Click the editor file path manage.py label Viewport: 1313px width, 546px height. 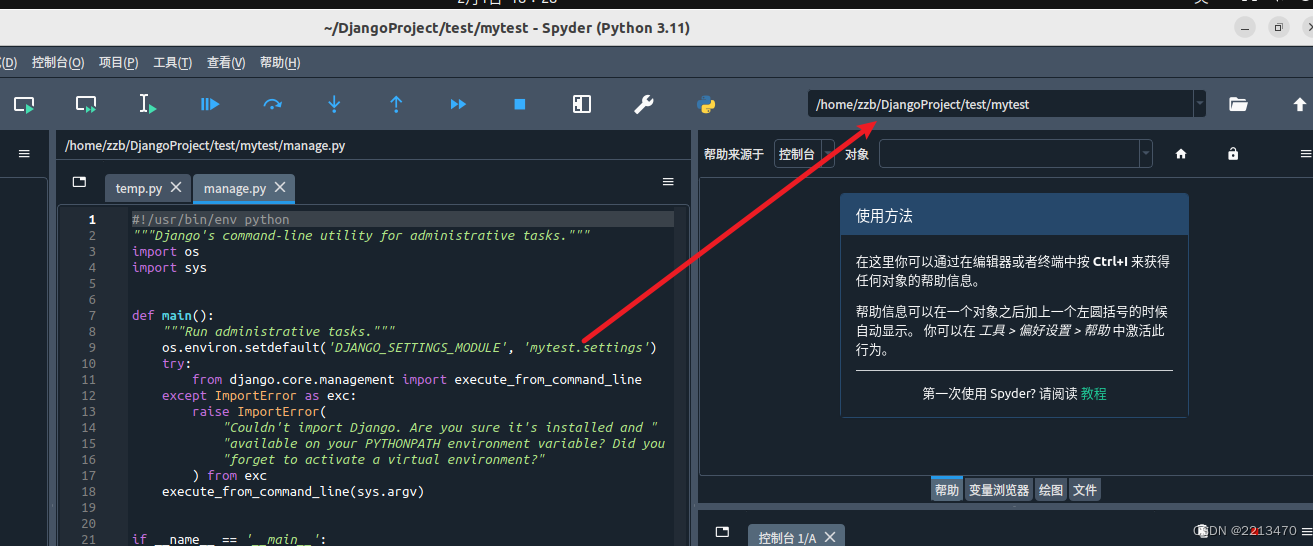tap(205, 145)
